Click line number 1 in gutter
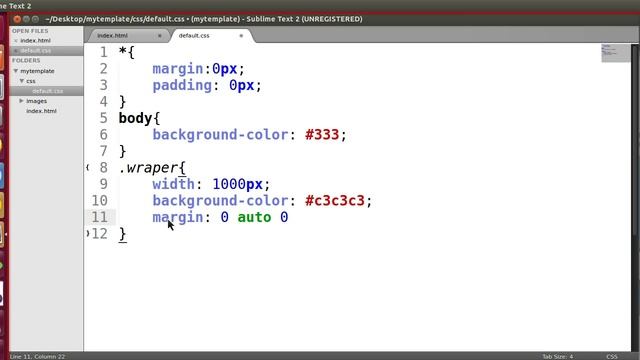This screenshot has width=640, height=360. coord(103,52)
